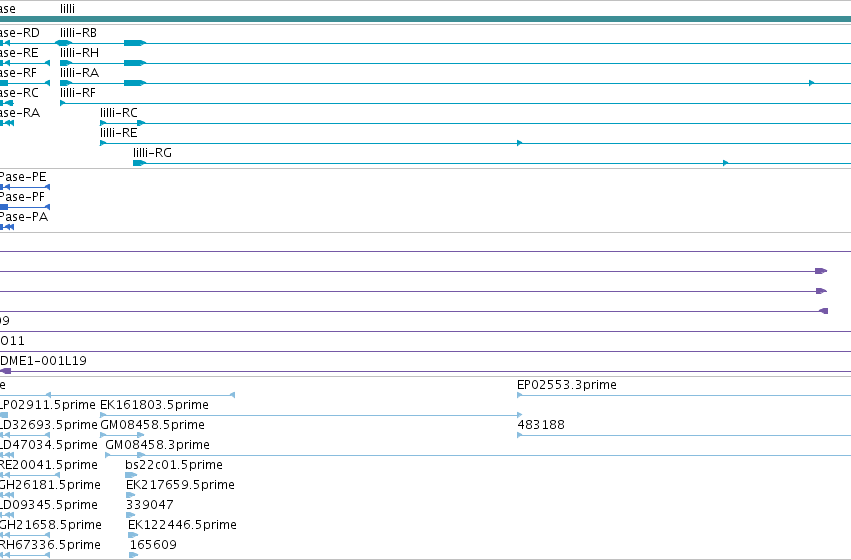The height and width of the screenshot is (560, 851).
Task: Select the 483188 feature label
Action: coord(541,425)
